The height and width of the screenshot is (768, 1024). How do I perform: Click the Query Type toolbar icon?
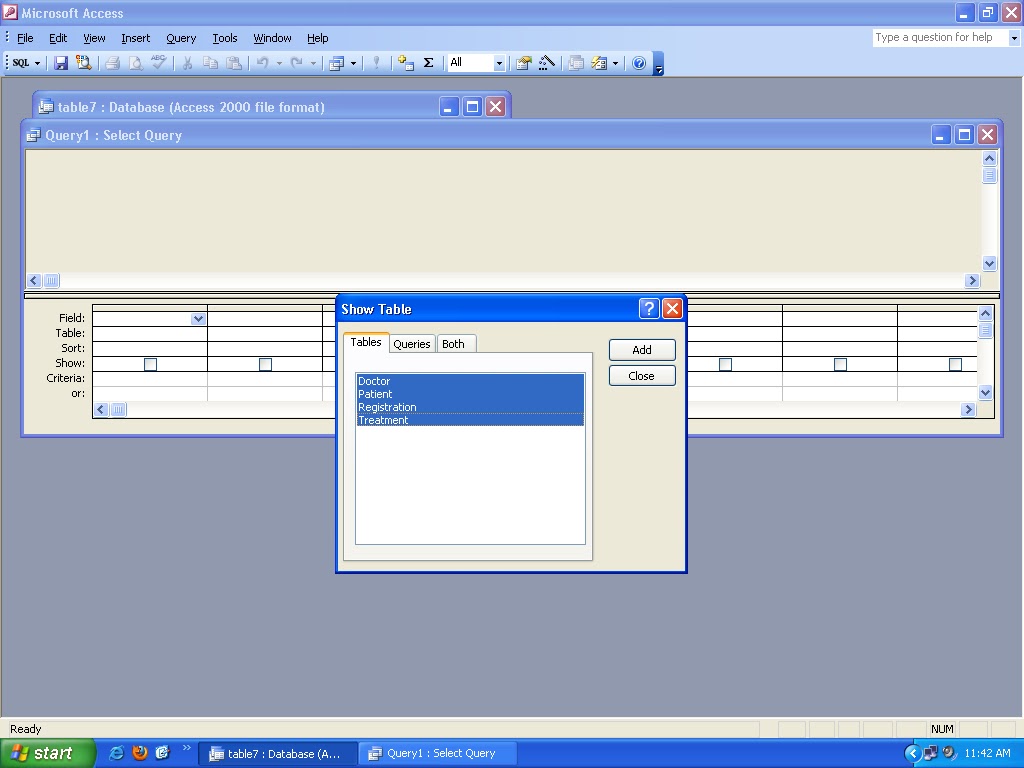(x=336, y=63)
